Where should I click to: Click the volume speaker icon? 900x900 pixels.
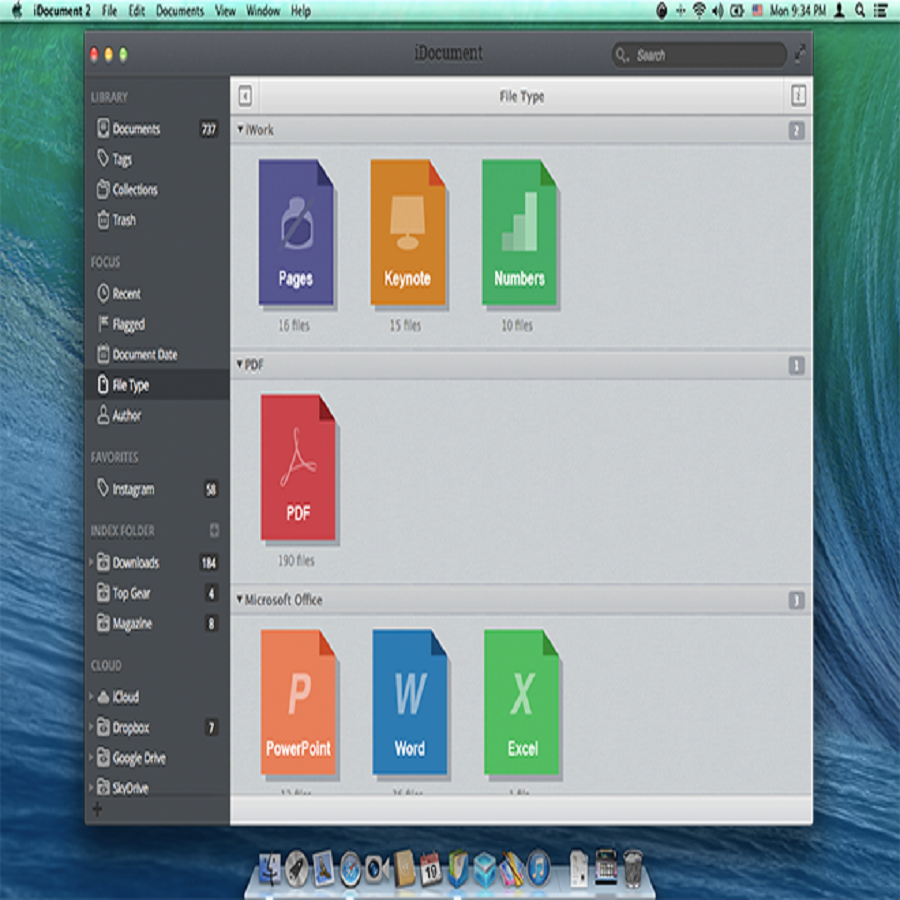717,10
